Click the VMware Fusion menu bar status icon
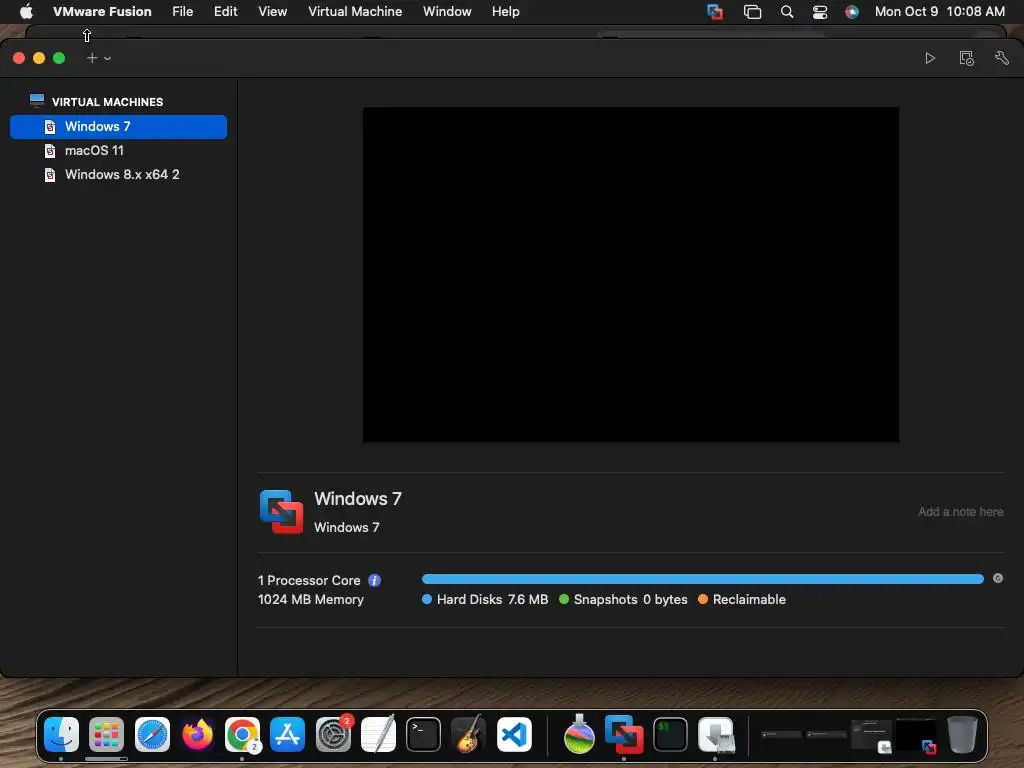 [x=715, y=12]
